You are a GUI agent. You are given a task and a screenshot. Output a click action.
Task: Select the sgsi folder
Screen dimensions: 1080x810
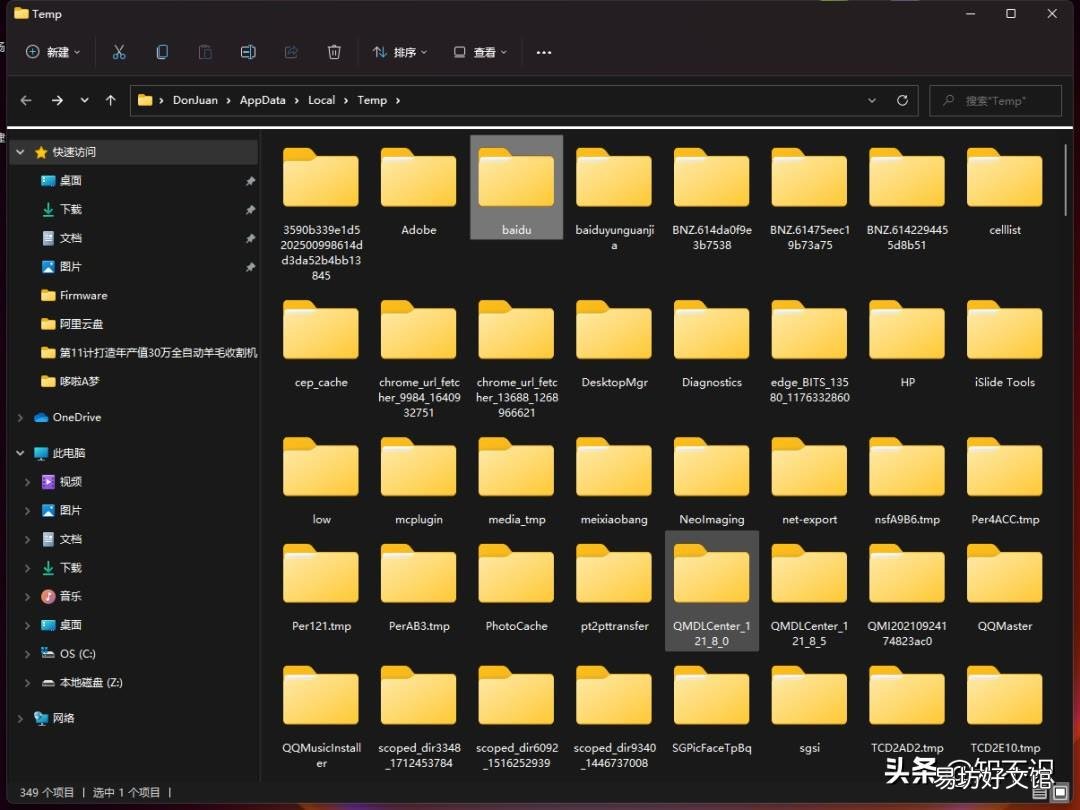pos(809,709)
